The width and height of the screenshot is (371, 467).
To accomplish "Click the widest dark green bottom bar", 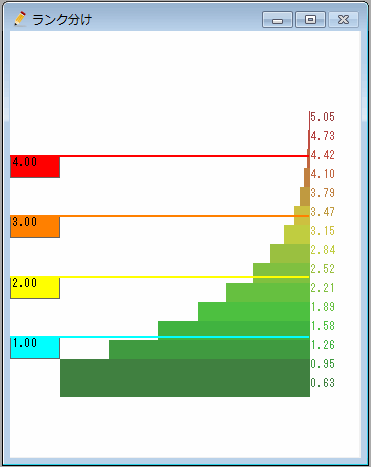I will 185,378.
